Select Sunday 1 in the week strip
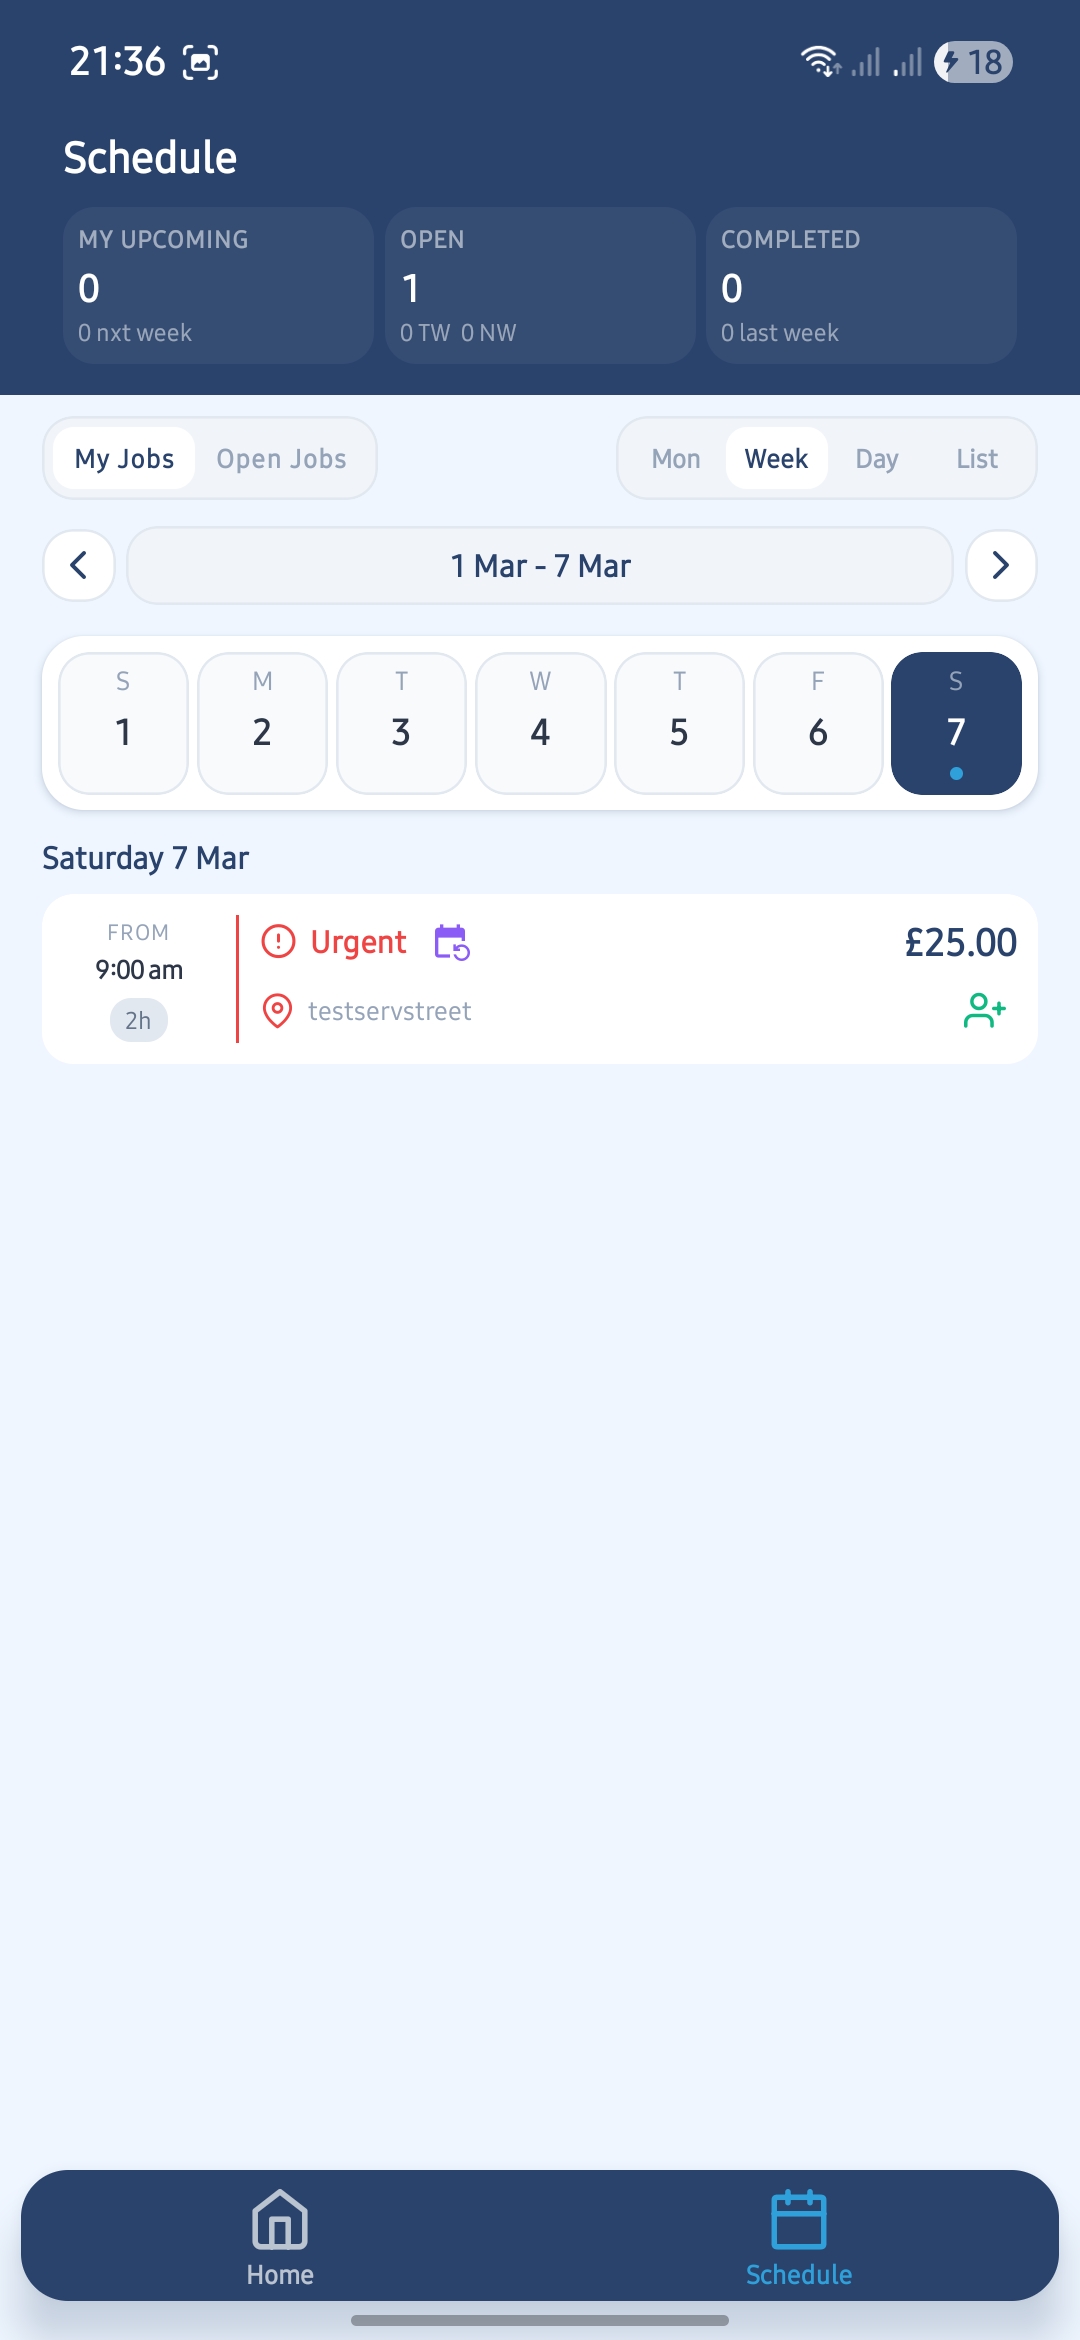The image size is (1080, 2340). pyautogui.click(x=123, y=723)
